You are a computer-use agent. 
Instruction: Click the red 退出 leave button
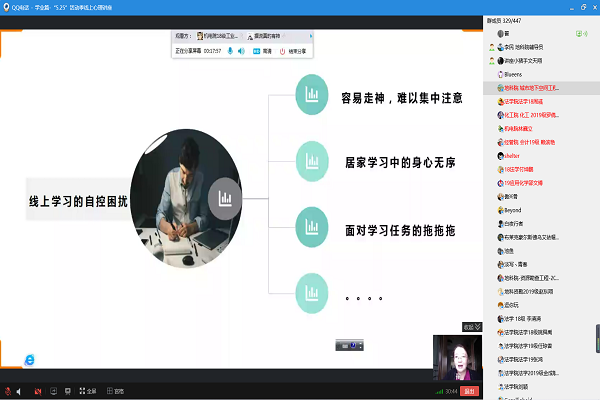[x=469, y=391]
